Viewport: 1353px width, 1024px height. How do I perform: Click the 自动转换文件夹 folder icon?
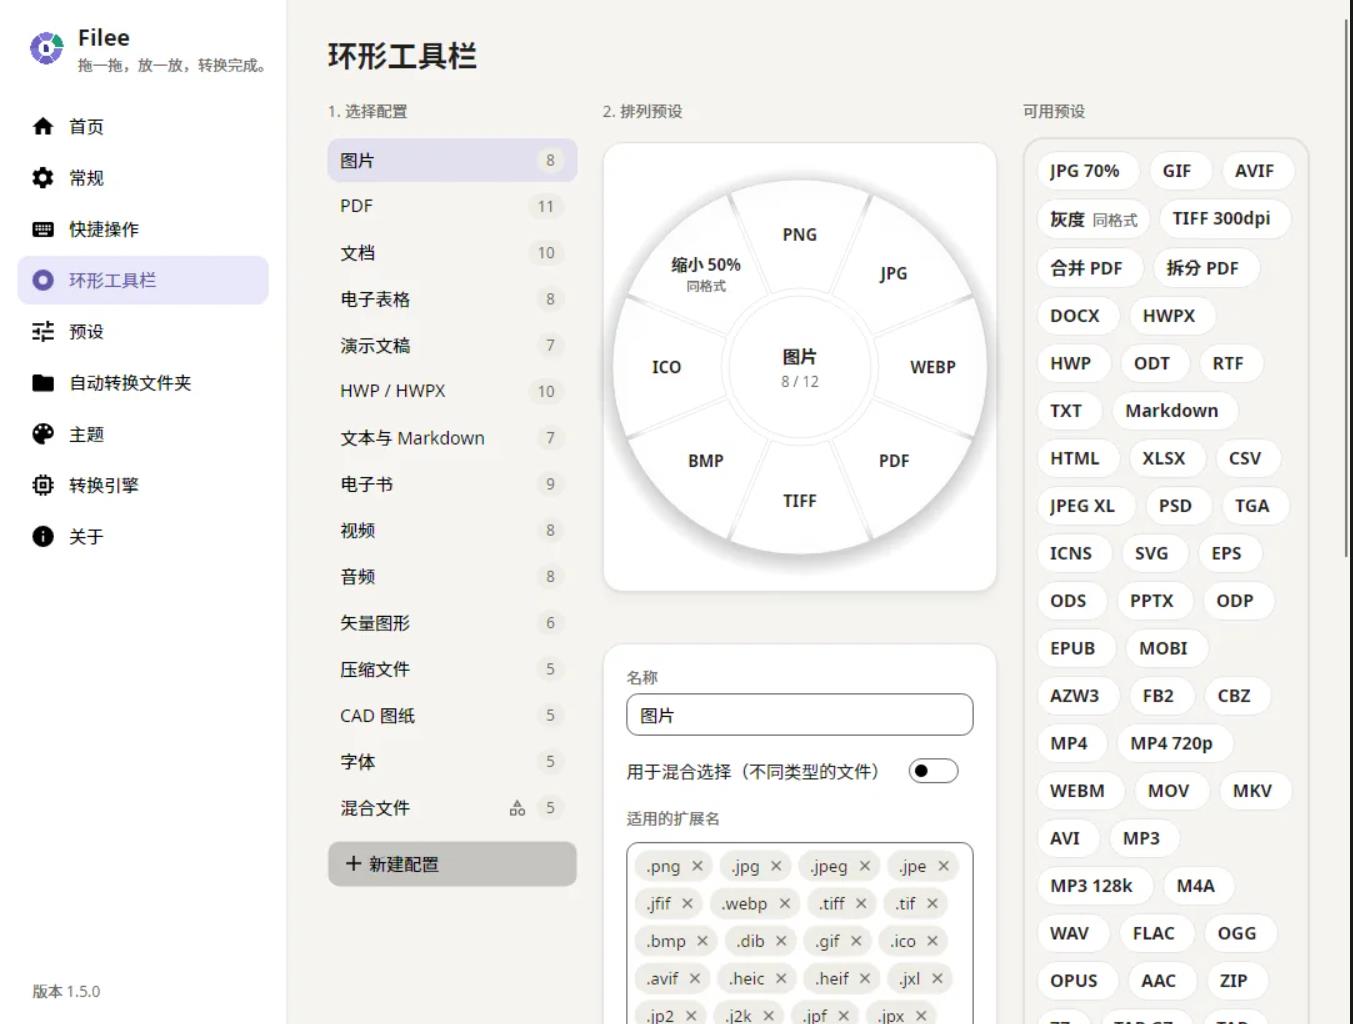[x=43, y=383]
